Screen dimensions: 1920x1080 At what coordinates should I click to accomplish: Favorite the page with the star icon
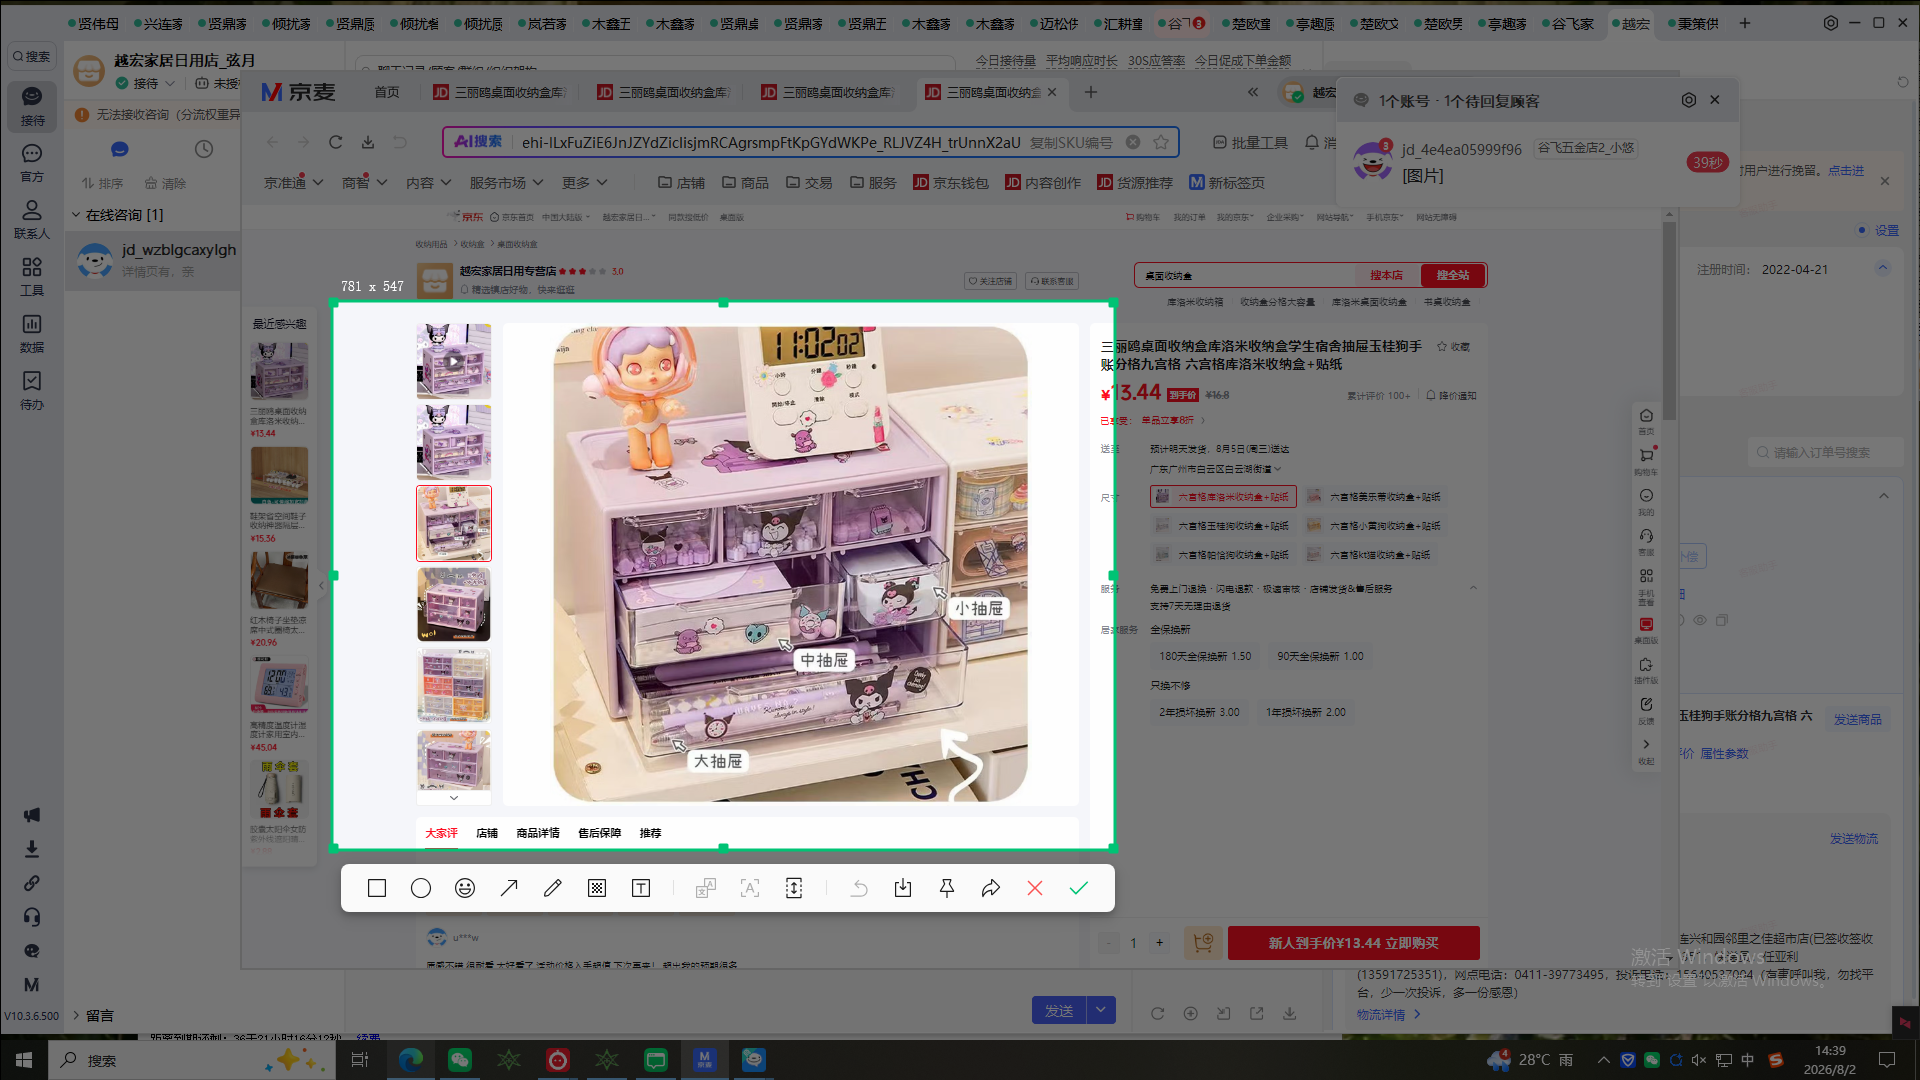pyautogui.click(x=1161, y=142)
